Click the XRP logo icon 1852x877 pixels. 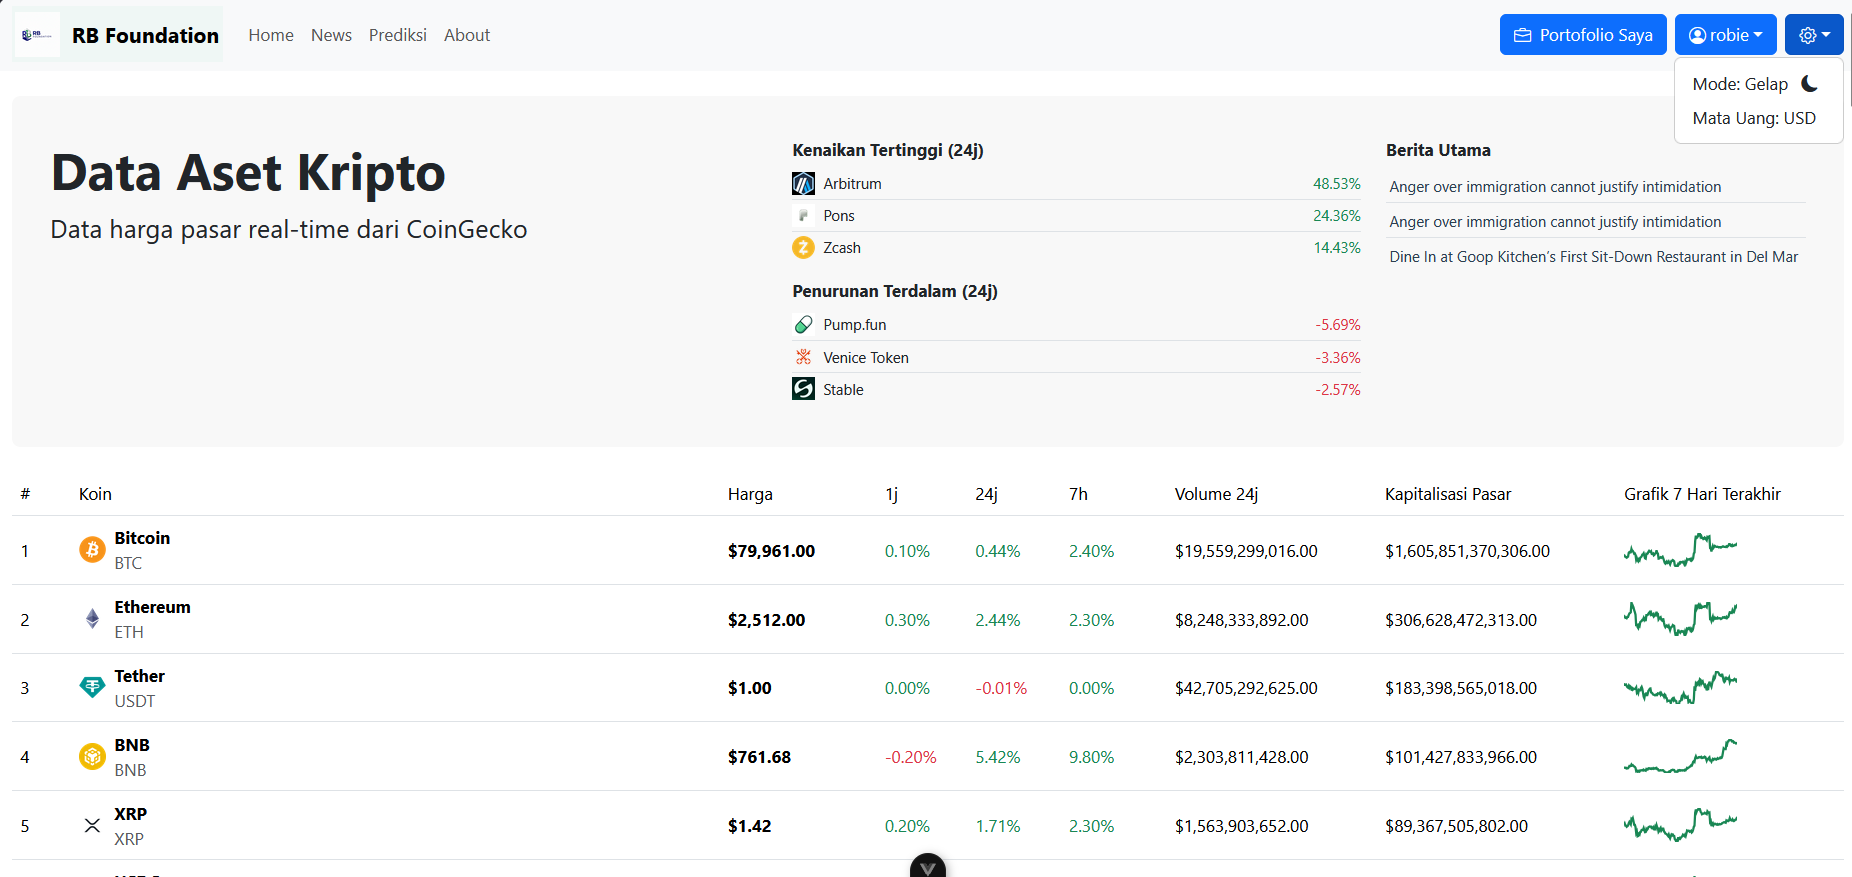[92, 825]
